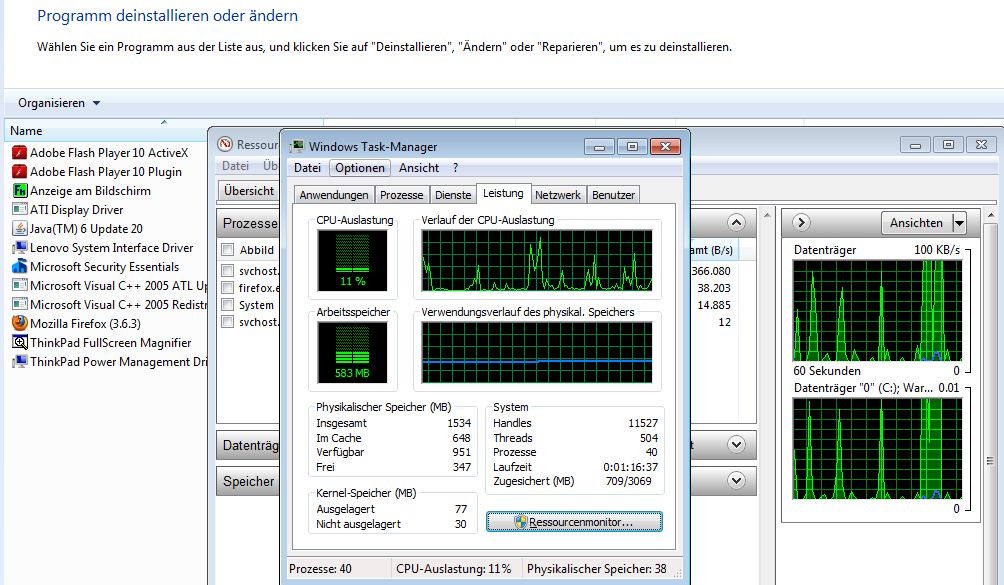
Task: Click the Physikalischer Speicher: 38 status entry
Action: (596, 569)
